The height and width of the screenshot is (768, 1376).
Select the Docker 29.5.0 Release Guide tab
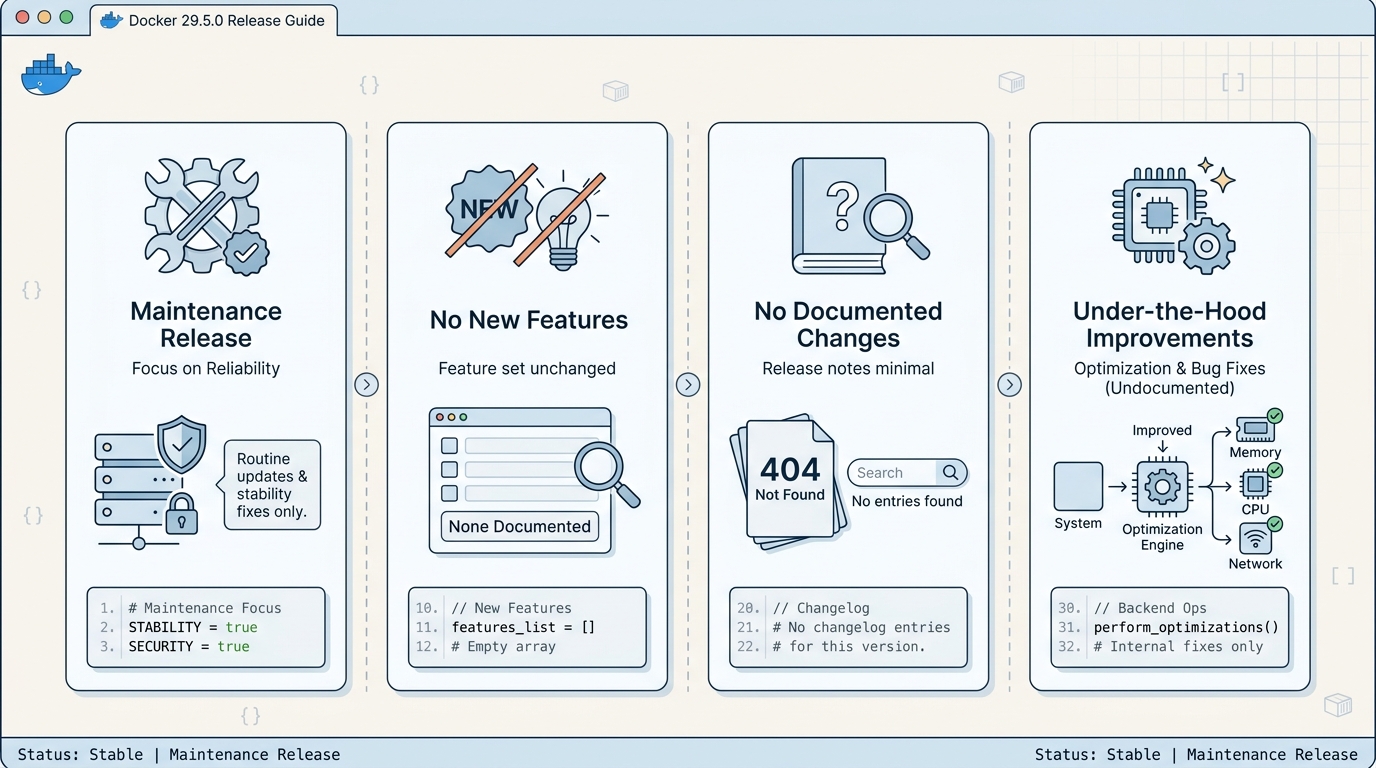(214, 20)
